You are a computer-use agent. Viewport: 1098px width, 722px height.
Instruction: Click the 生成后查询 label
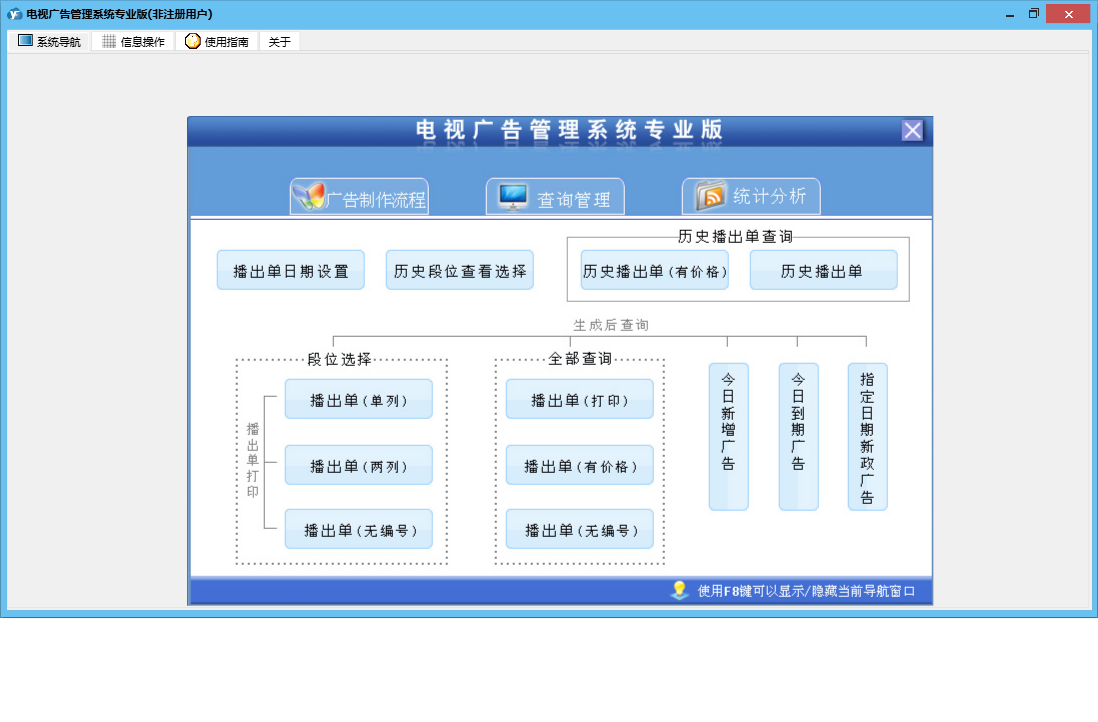click(x=611, y=325)
